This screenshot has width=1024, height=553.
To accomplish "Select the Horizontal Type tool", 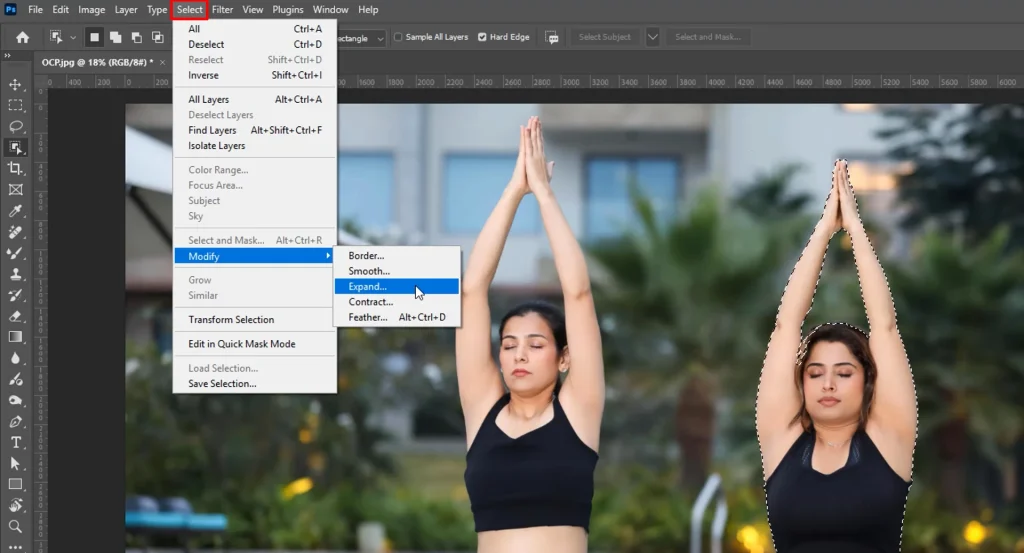I will pyautogui.click(x=15, y=443).
